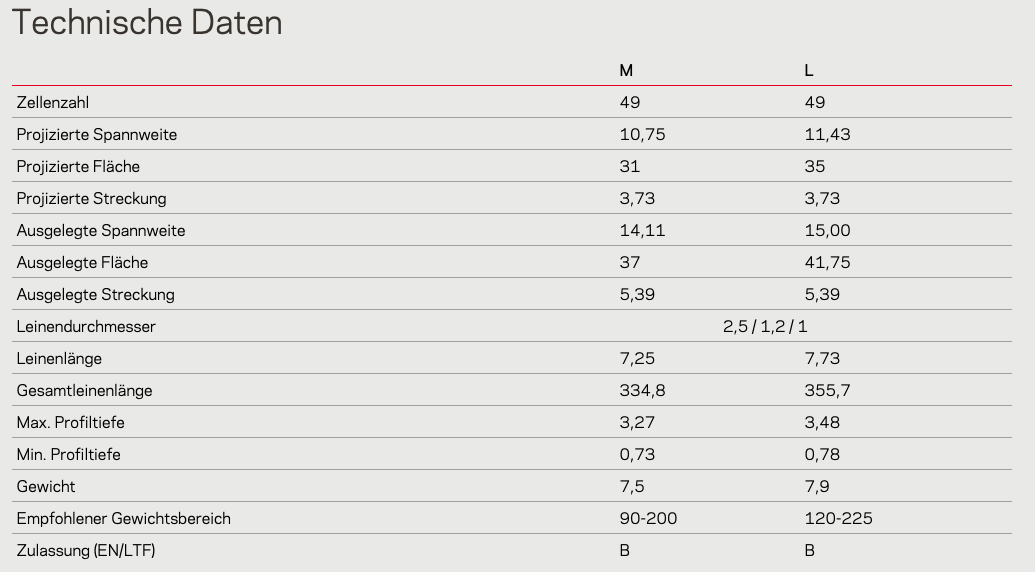Viewport: 1035px width, 572px height.
Task: Click the Ausgelegte Fläche value 41,75
Action: pos(827,263)
